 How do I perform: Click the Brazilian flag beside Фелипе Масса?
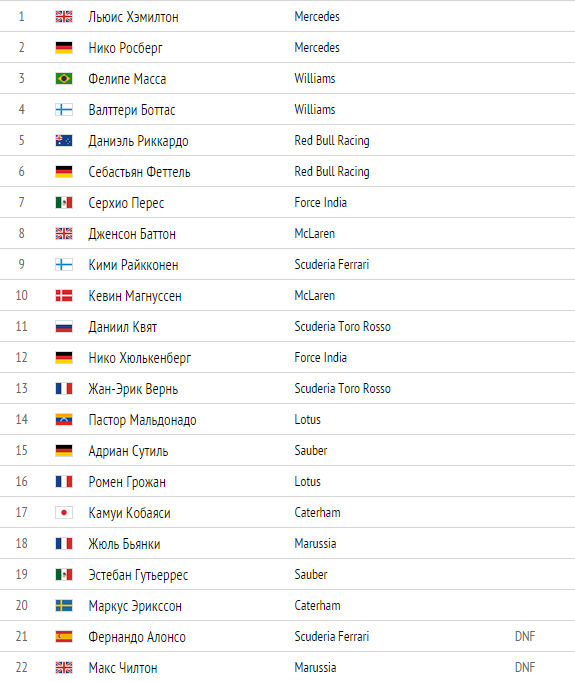point(64,79)
